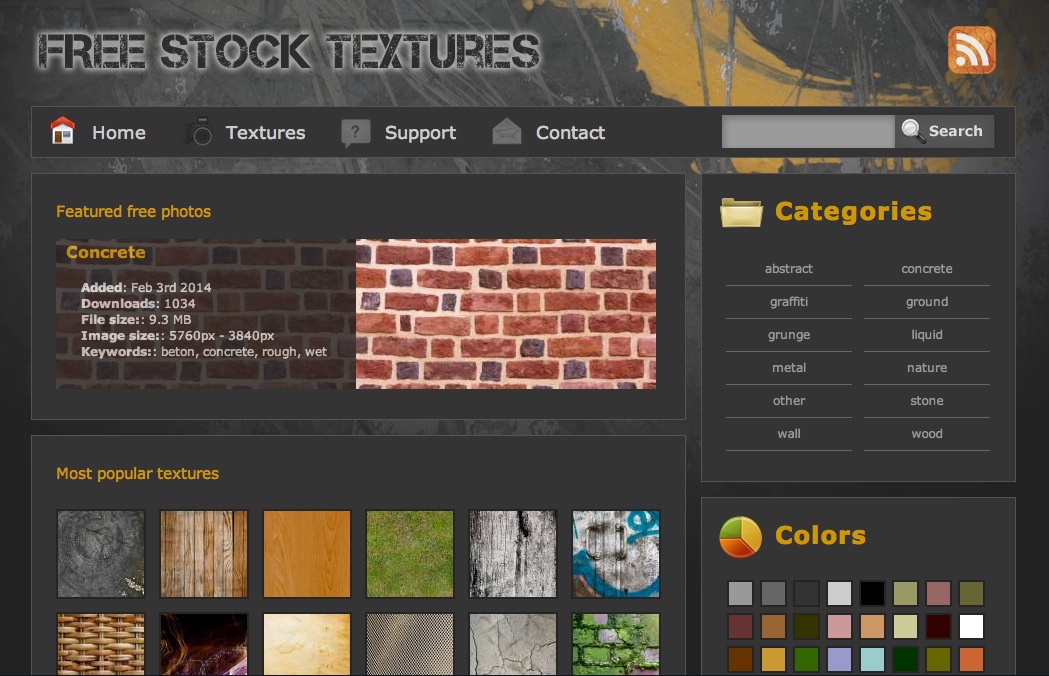
Task: Filter by the dusty rose swatch
Action: [939, 594]
